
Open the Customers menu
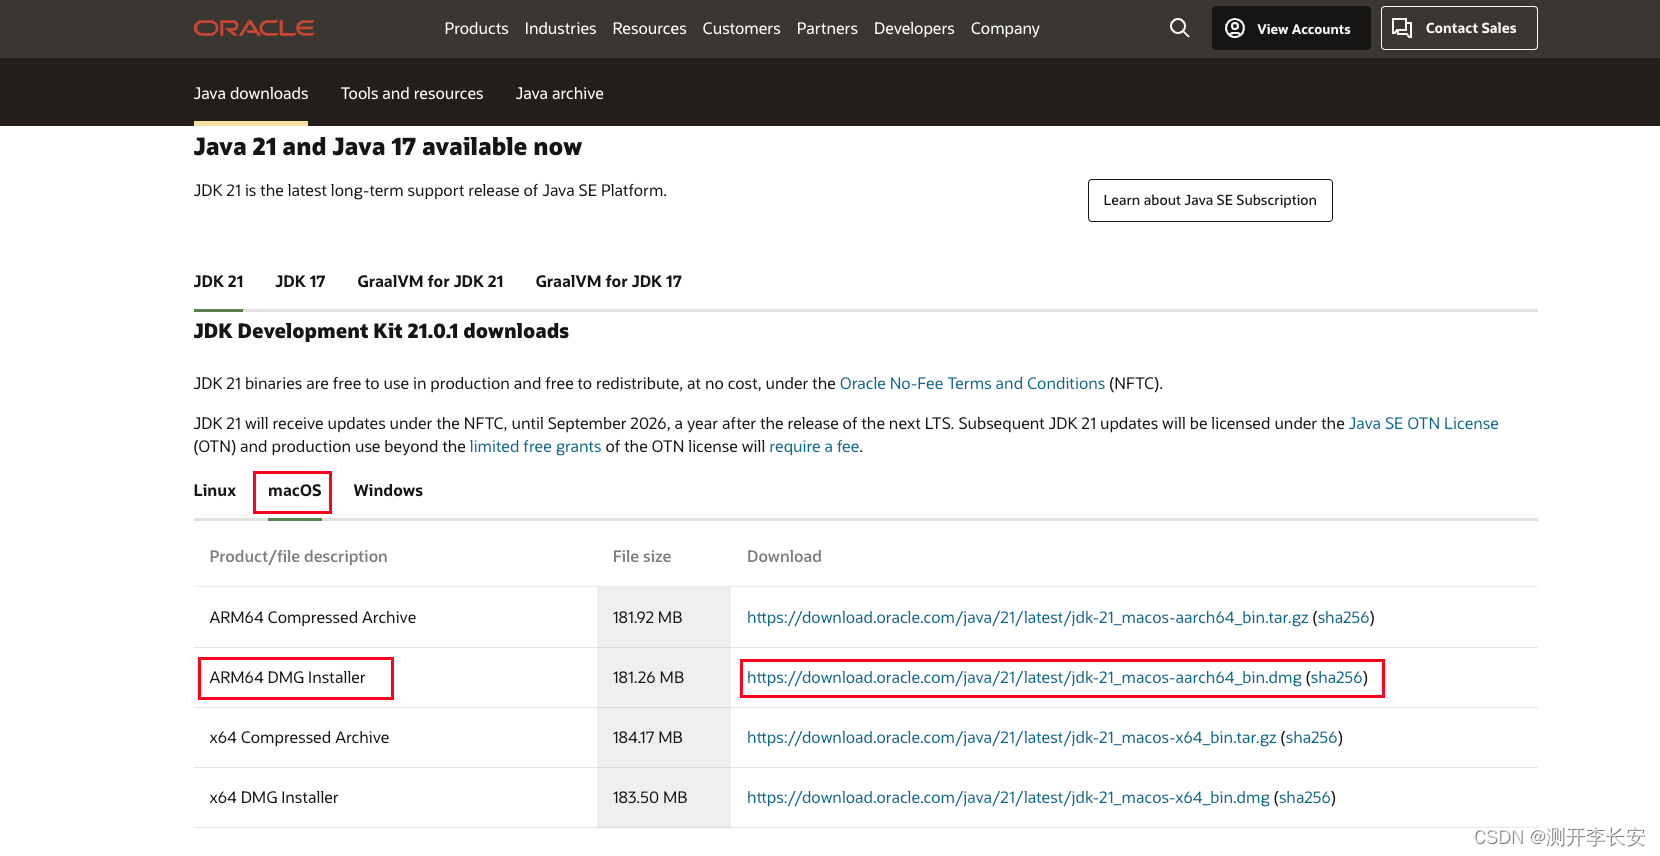coord(741,28)
